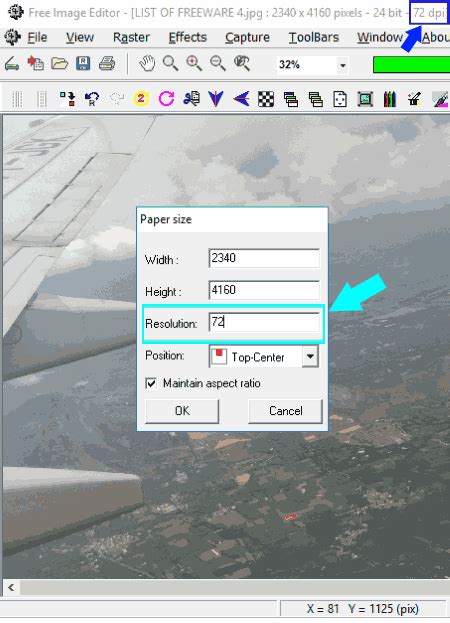The image size is (450, 623).
Task: Click into the Height field
Action: [x=264, y=290]
